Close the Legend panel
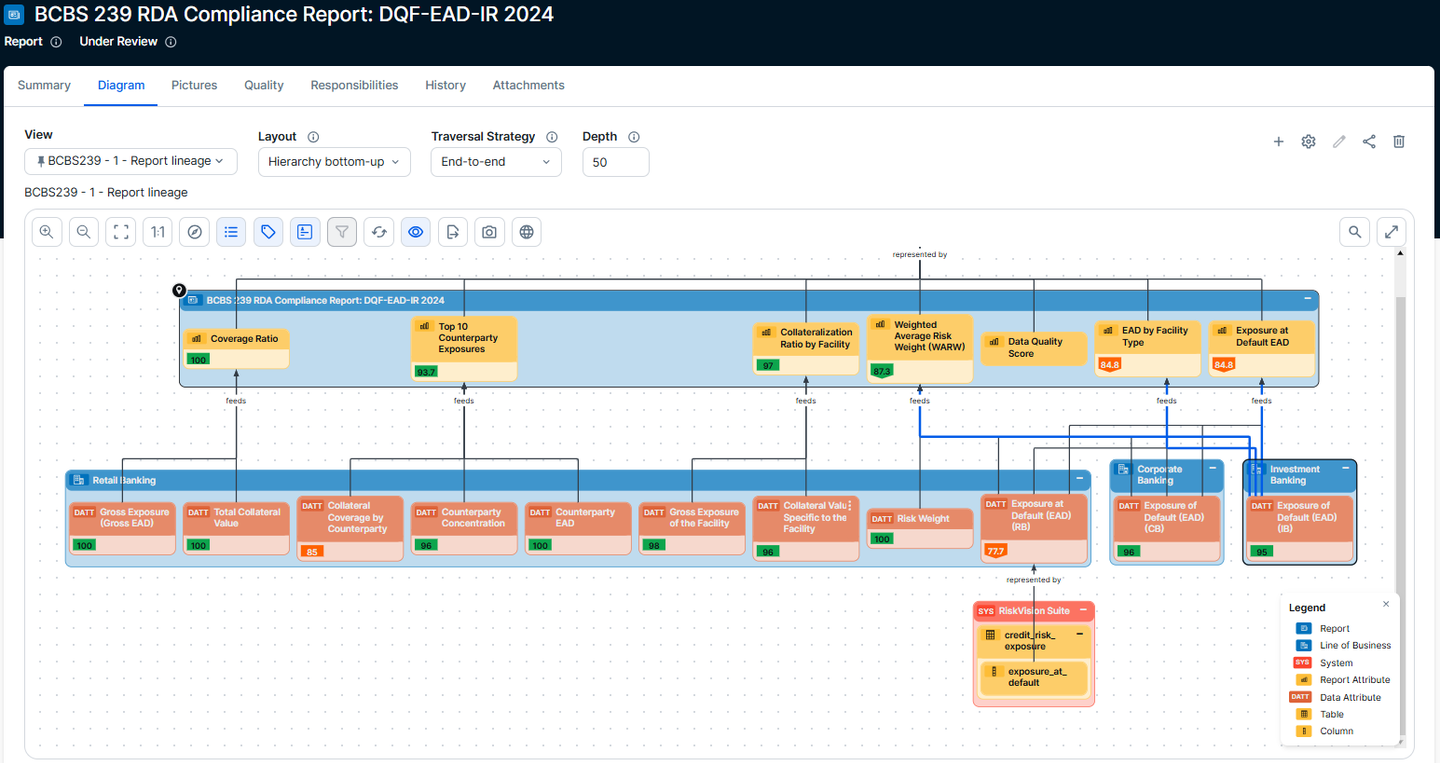 (1386, 604)
